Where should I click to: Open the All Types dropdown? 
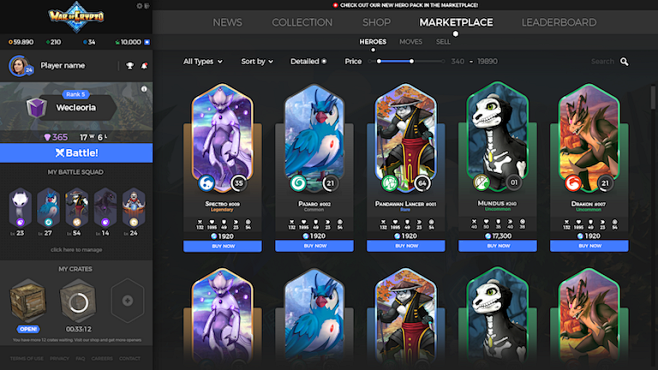click(203, 61)
